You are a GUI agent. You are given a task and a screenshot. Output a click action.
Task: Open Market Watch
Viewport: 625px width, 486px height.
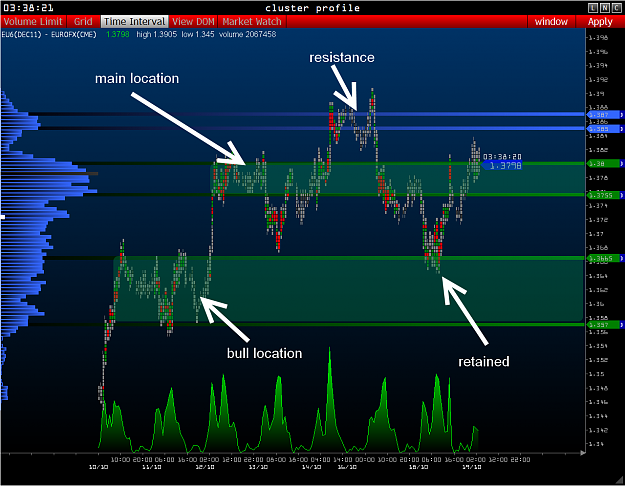[252, 22]
